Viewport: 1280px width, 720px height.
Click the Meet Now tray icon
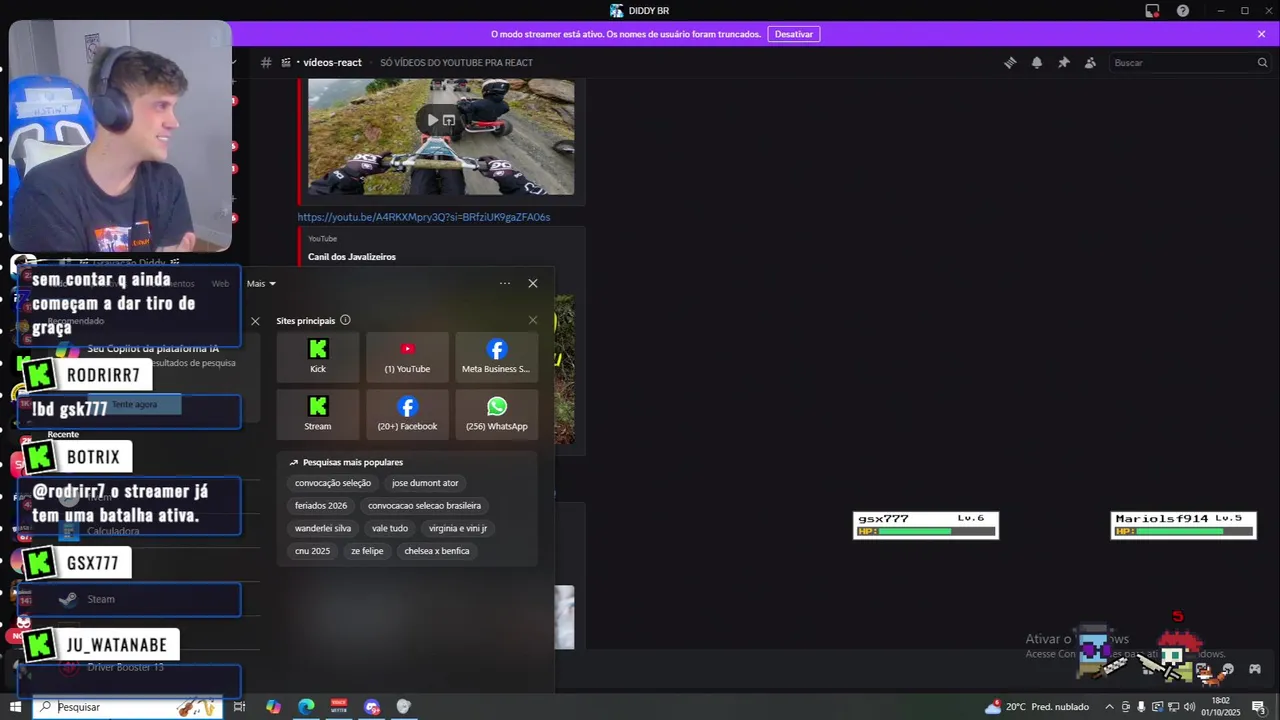click(x=1126, y=707)
